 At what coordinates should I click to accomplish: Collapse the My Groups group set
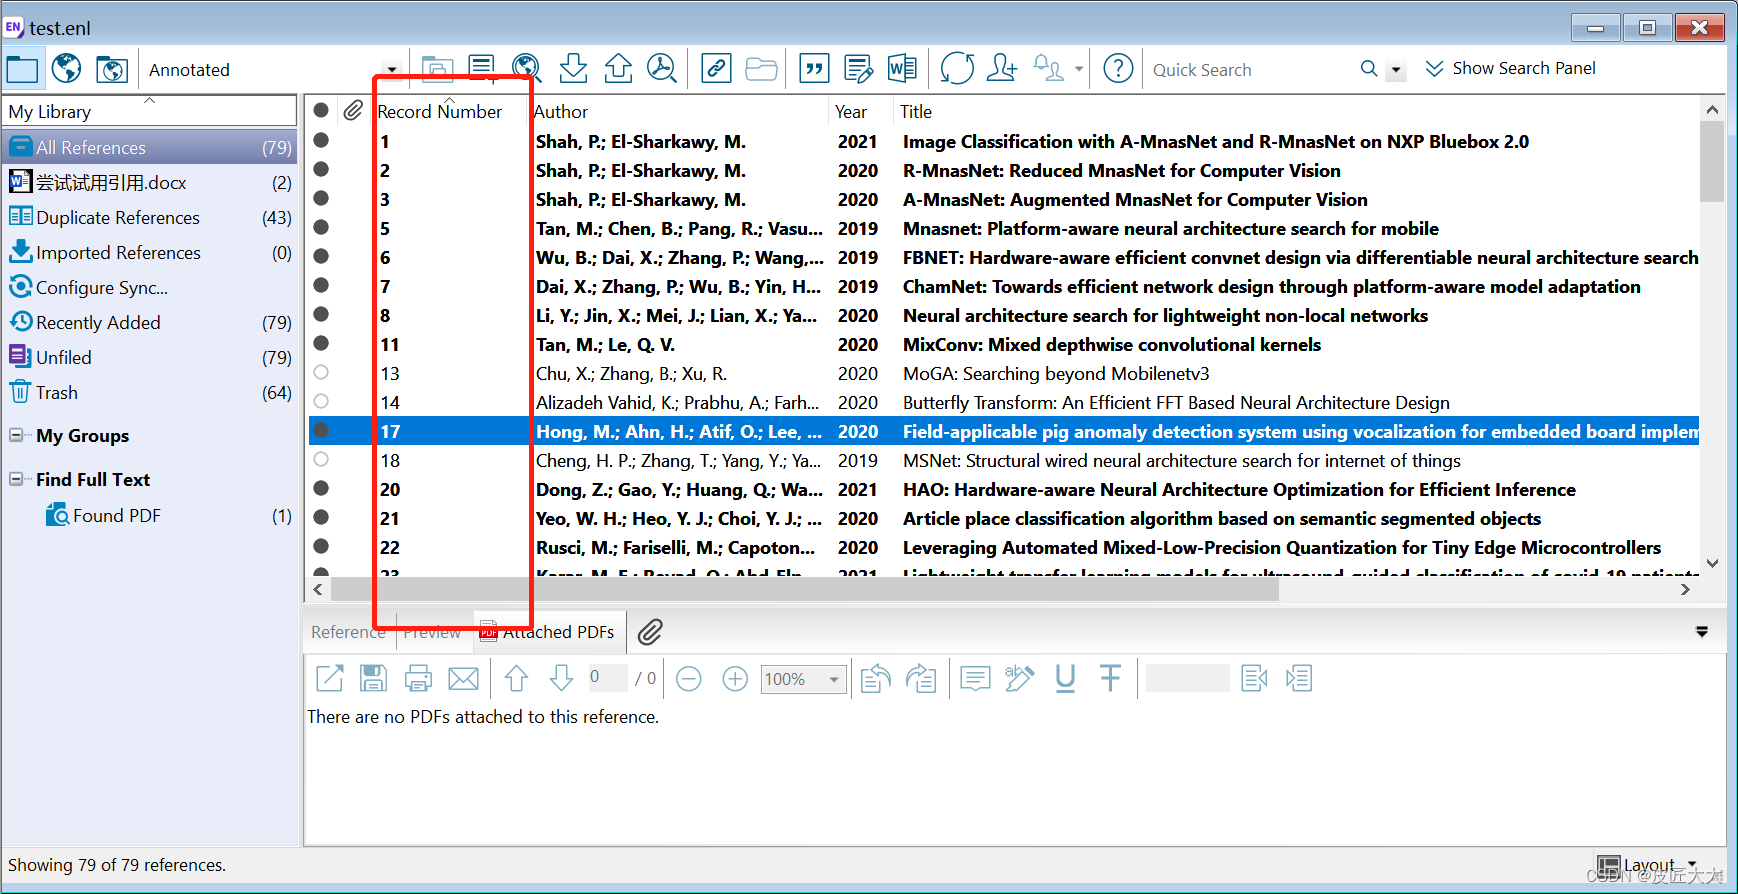click(16, 435)
